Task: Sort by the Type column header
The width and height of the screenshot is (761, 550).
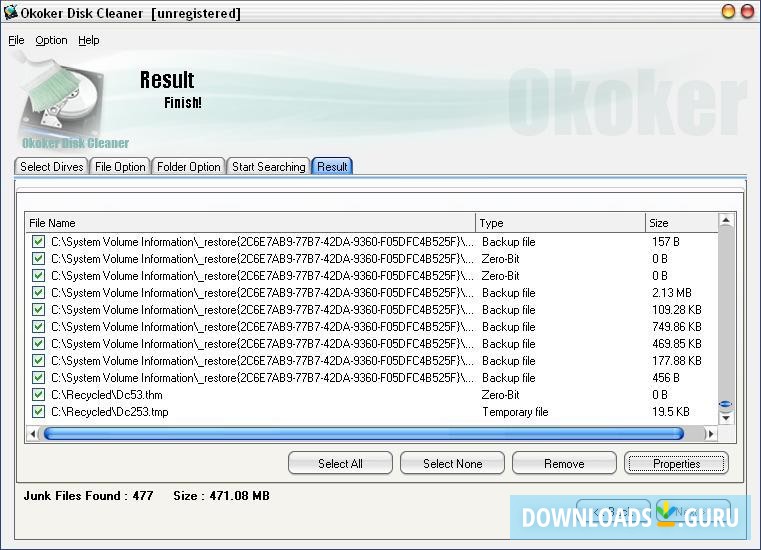Action: [x=560, y=223]
